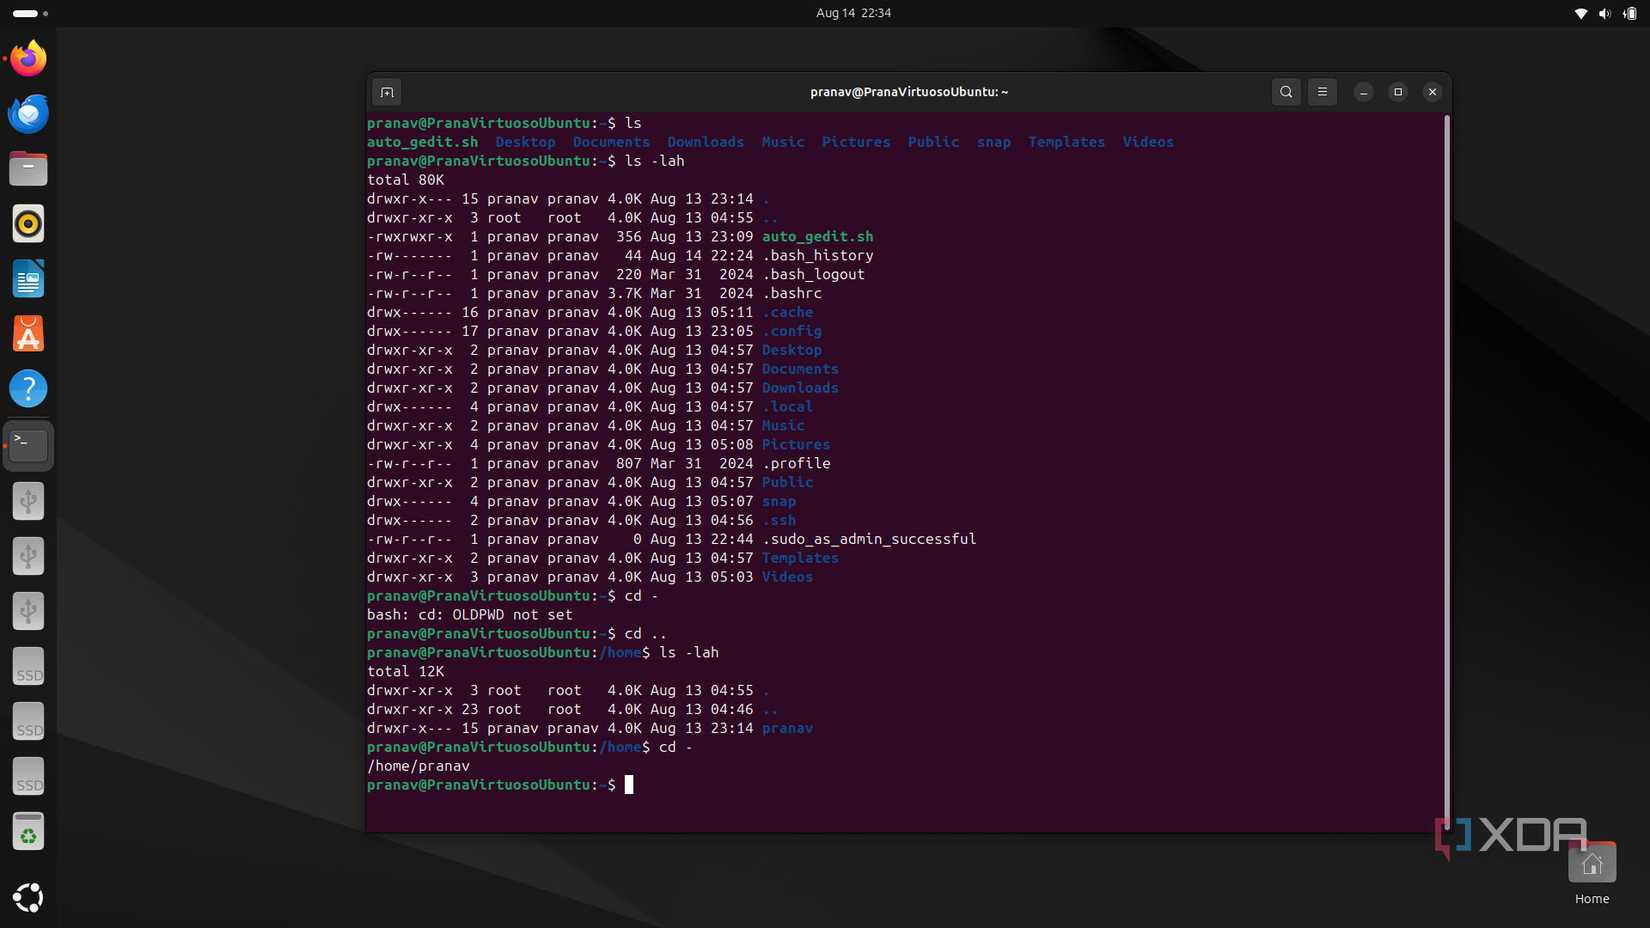The height and width of the screenshot is (928, 1650).
Task: Open the first SSD drive in the dock
Action: click(27, 666)
